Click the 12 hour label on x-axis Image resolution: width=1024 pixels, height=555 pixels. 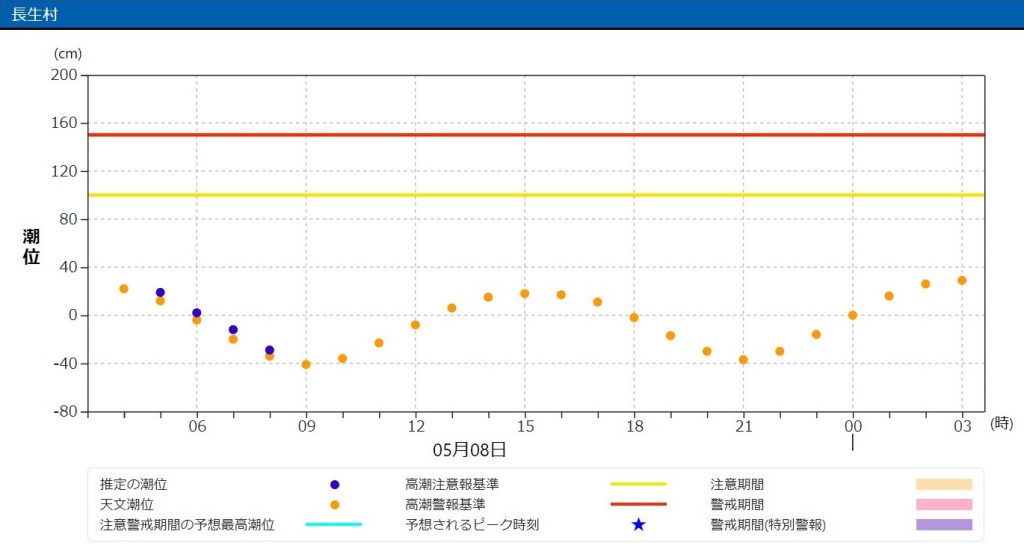416,426
